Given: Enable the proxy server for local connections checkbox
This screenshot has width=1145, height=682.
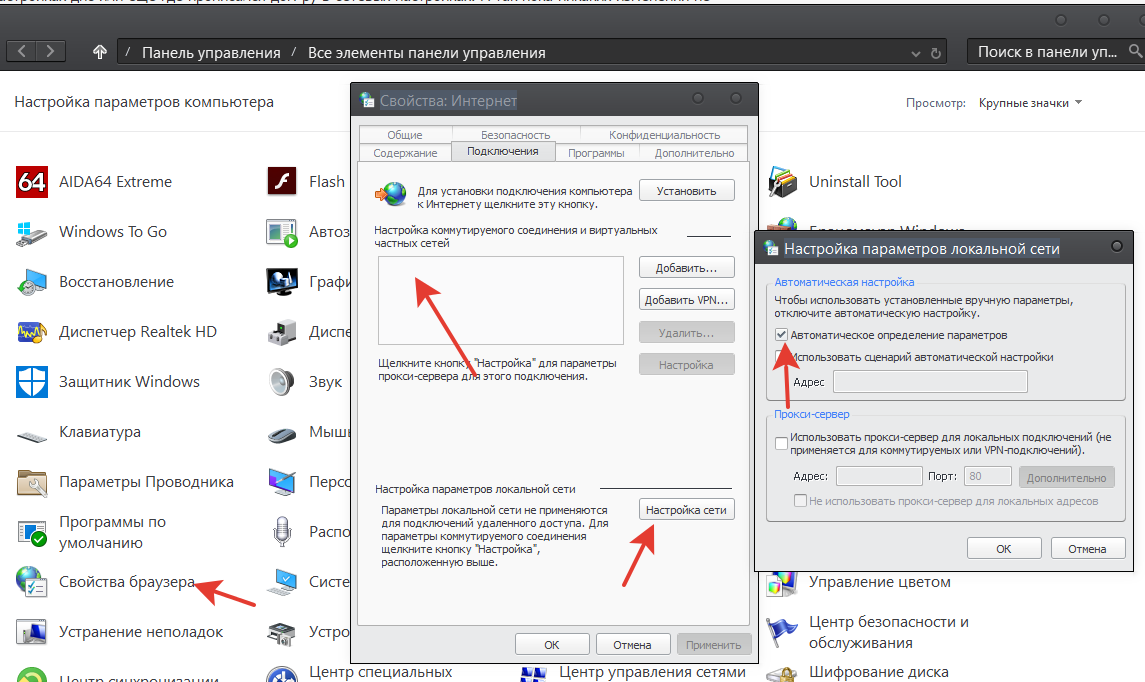Looking at the screenshot, I should point(781,443).
